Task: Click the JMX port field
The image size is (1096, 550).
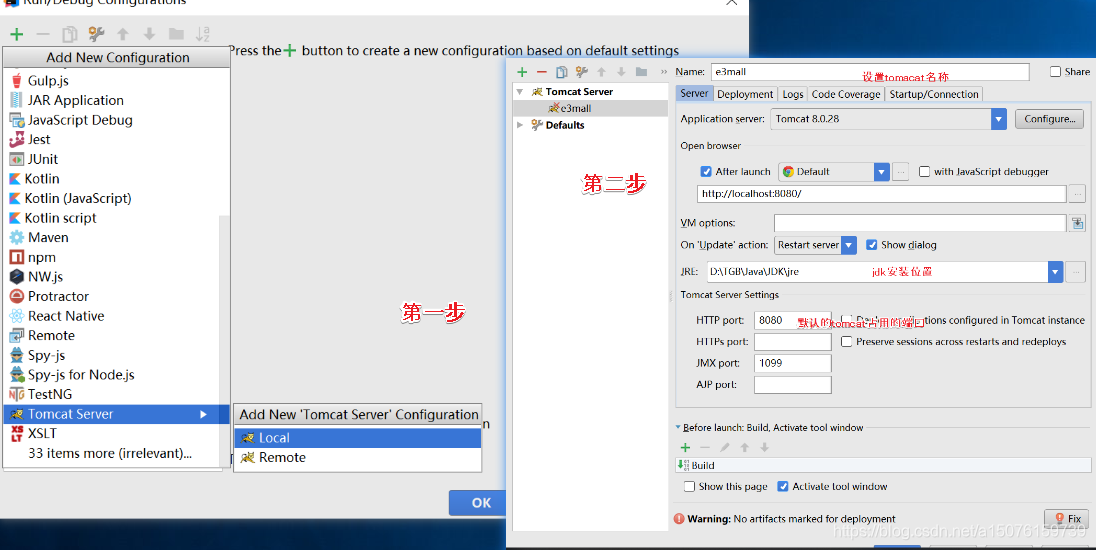Action: 793,363
